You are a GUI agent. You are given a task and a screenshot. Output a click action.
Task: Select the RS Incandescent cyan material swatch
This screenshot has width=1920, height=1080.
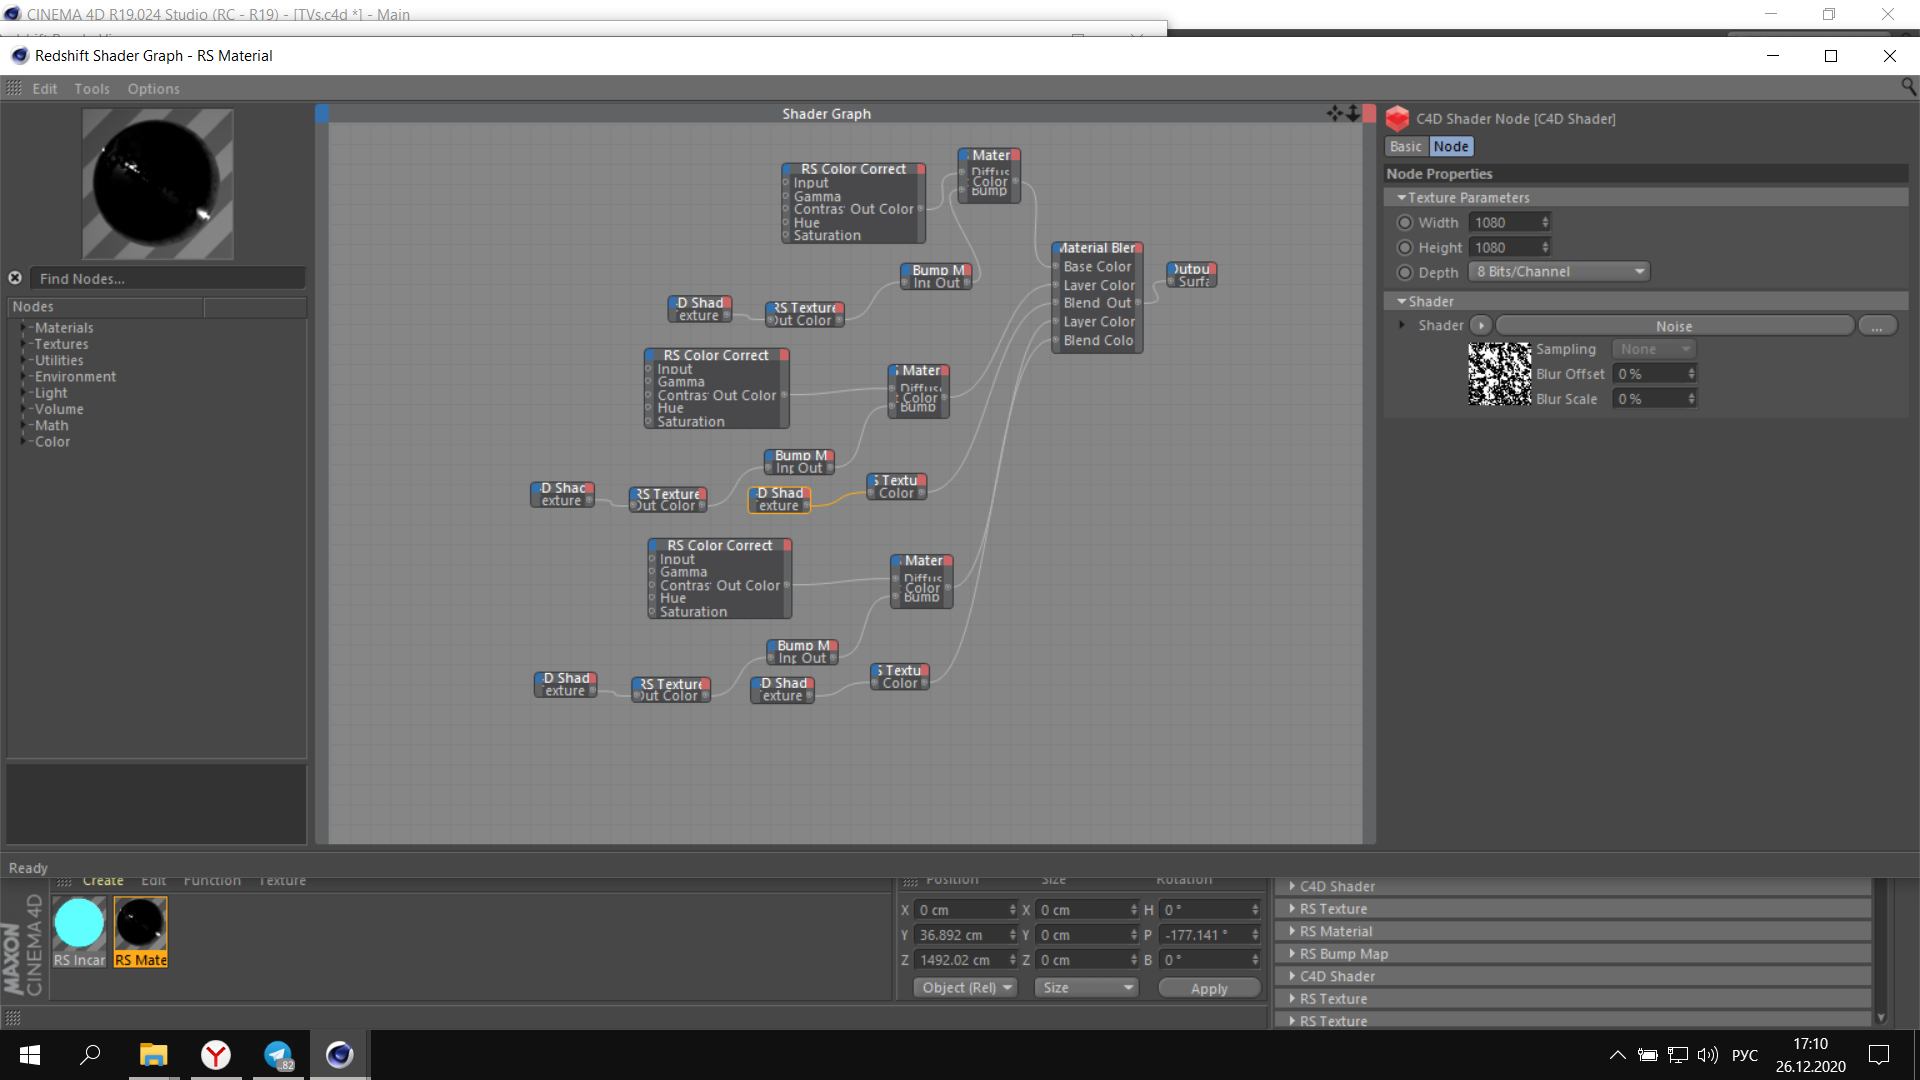(x=79, y=923)
